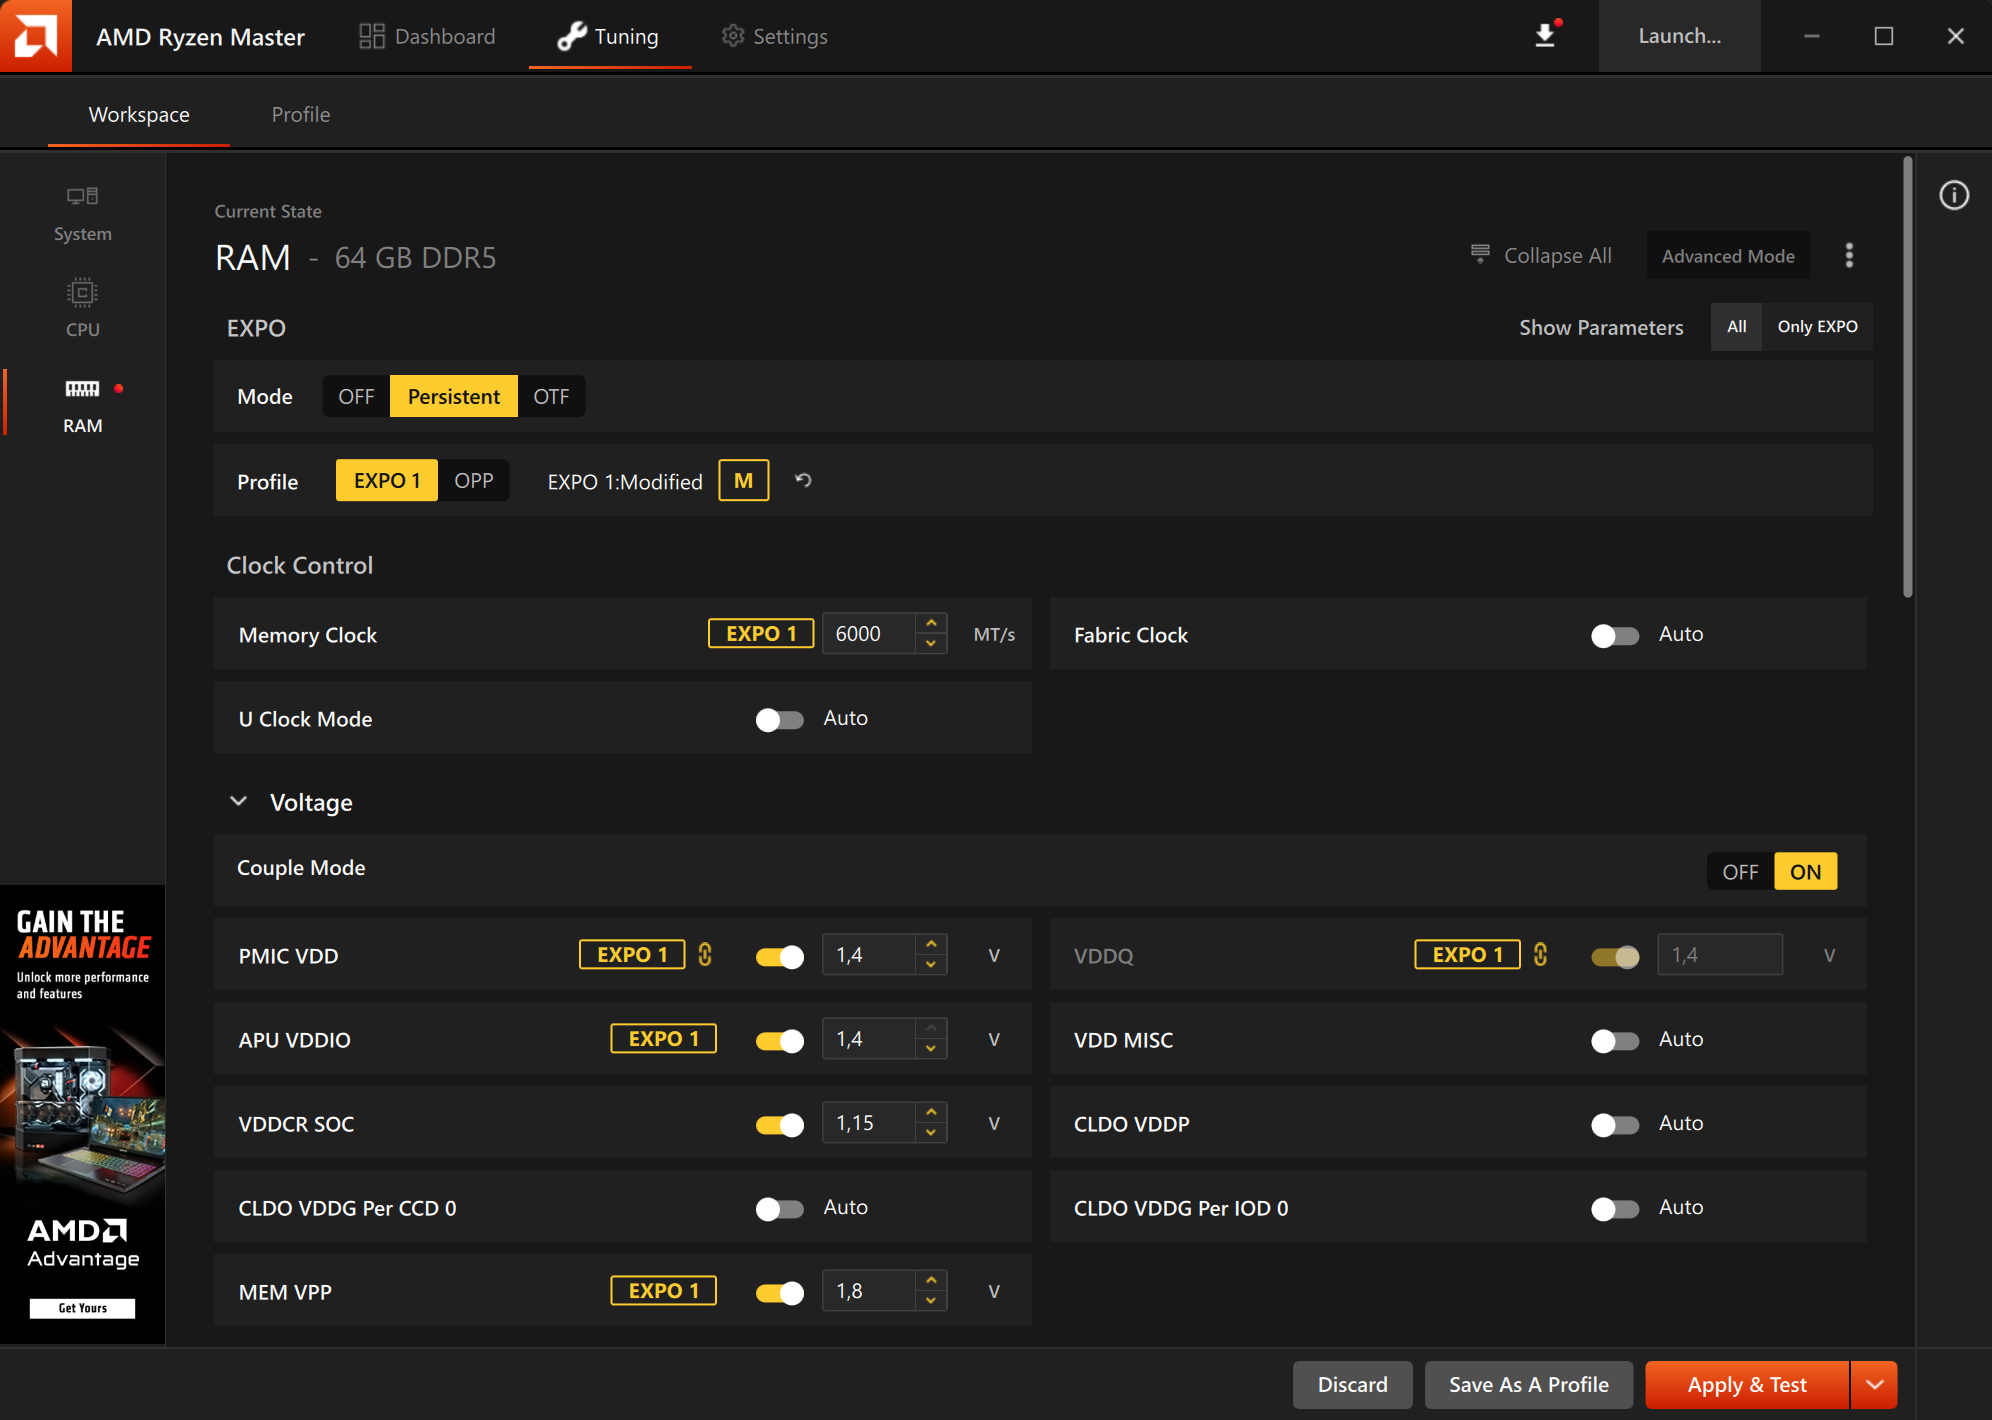This screenshot has height=1420, width=1992.
Task: Open the three-dot more options menu
Action: (x=1849, y=256)
